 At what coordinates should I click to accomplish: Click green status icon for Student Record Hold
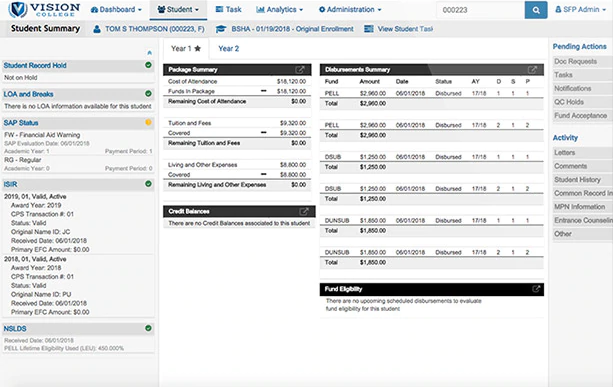pyautogui.click(x=148, y=65)
